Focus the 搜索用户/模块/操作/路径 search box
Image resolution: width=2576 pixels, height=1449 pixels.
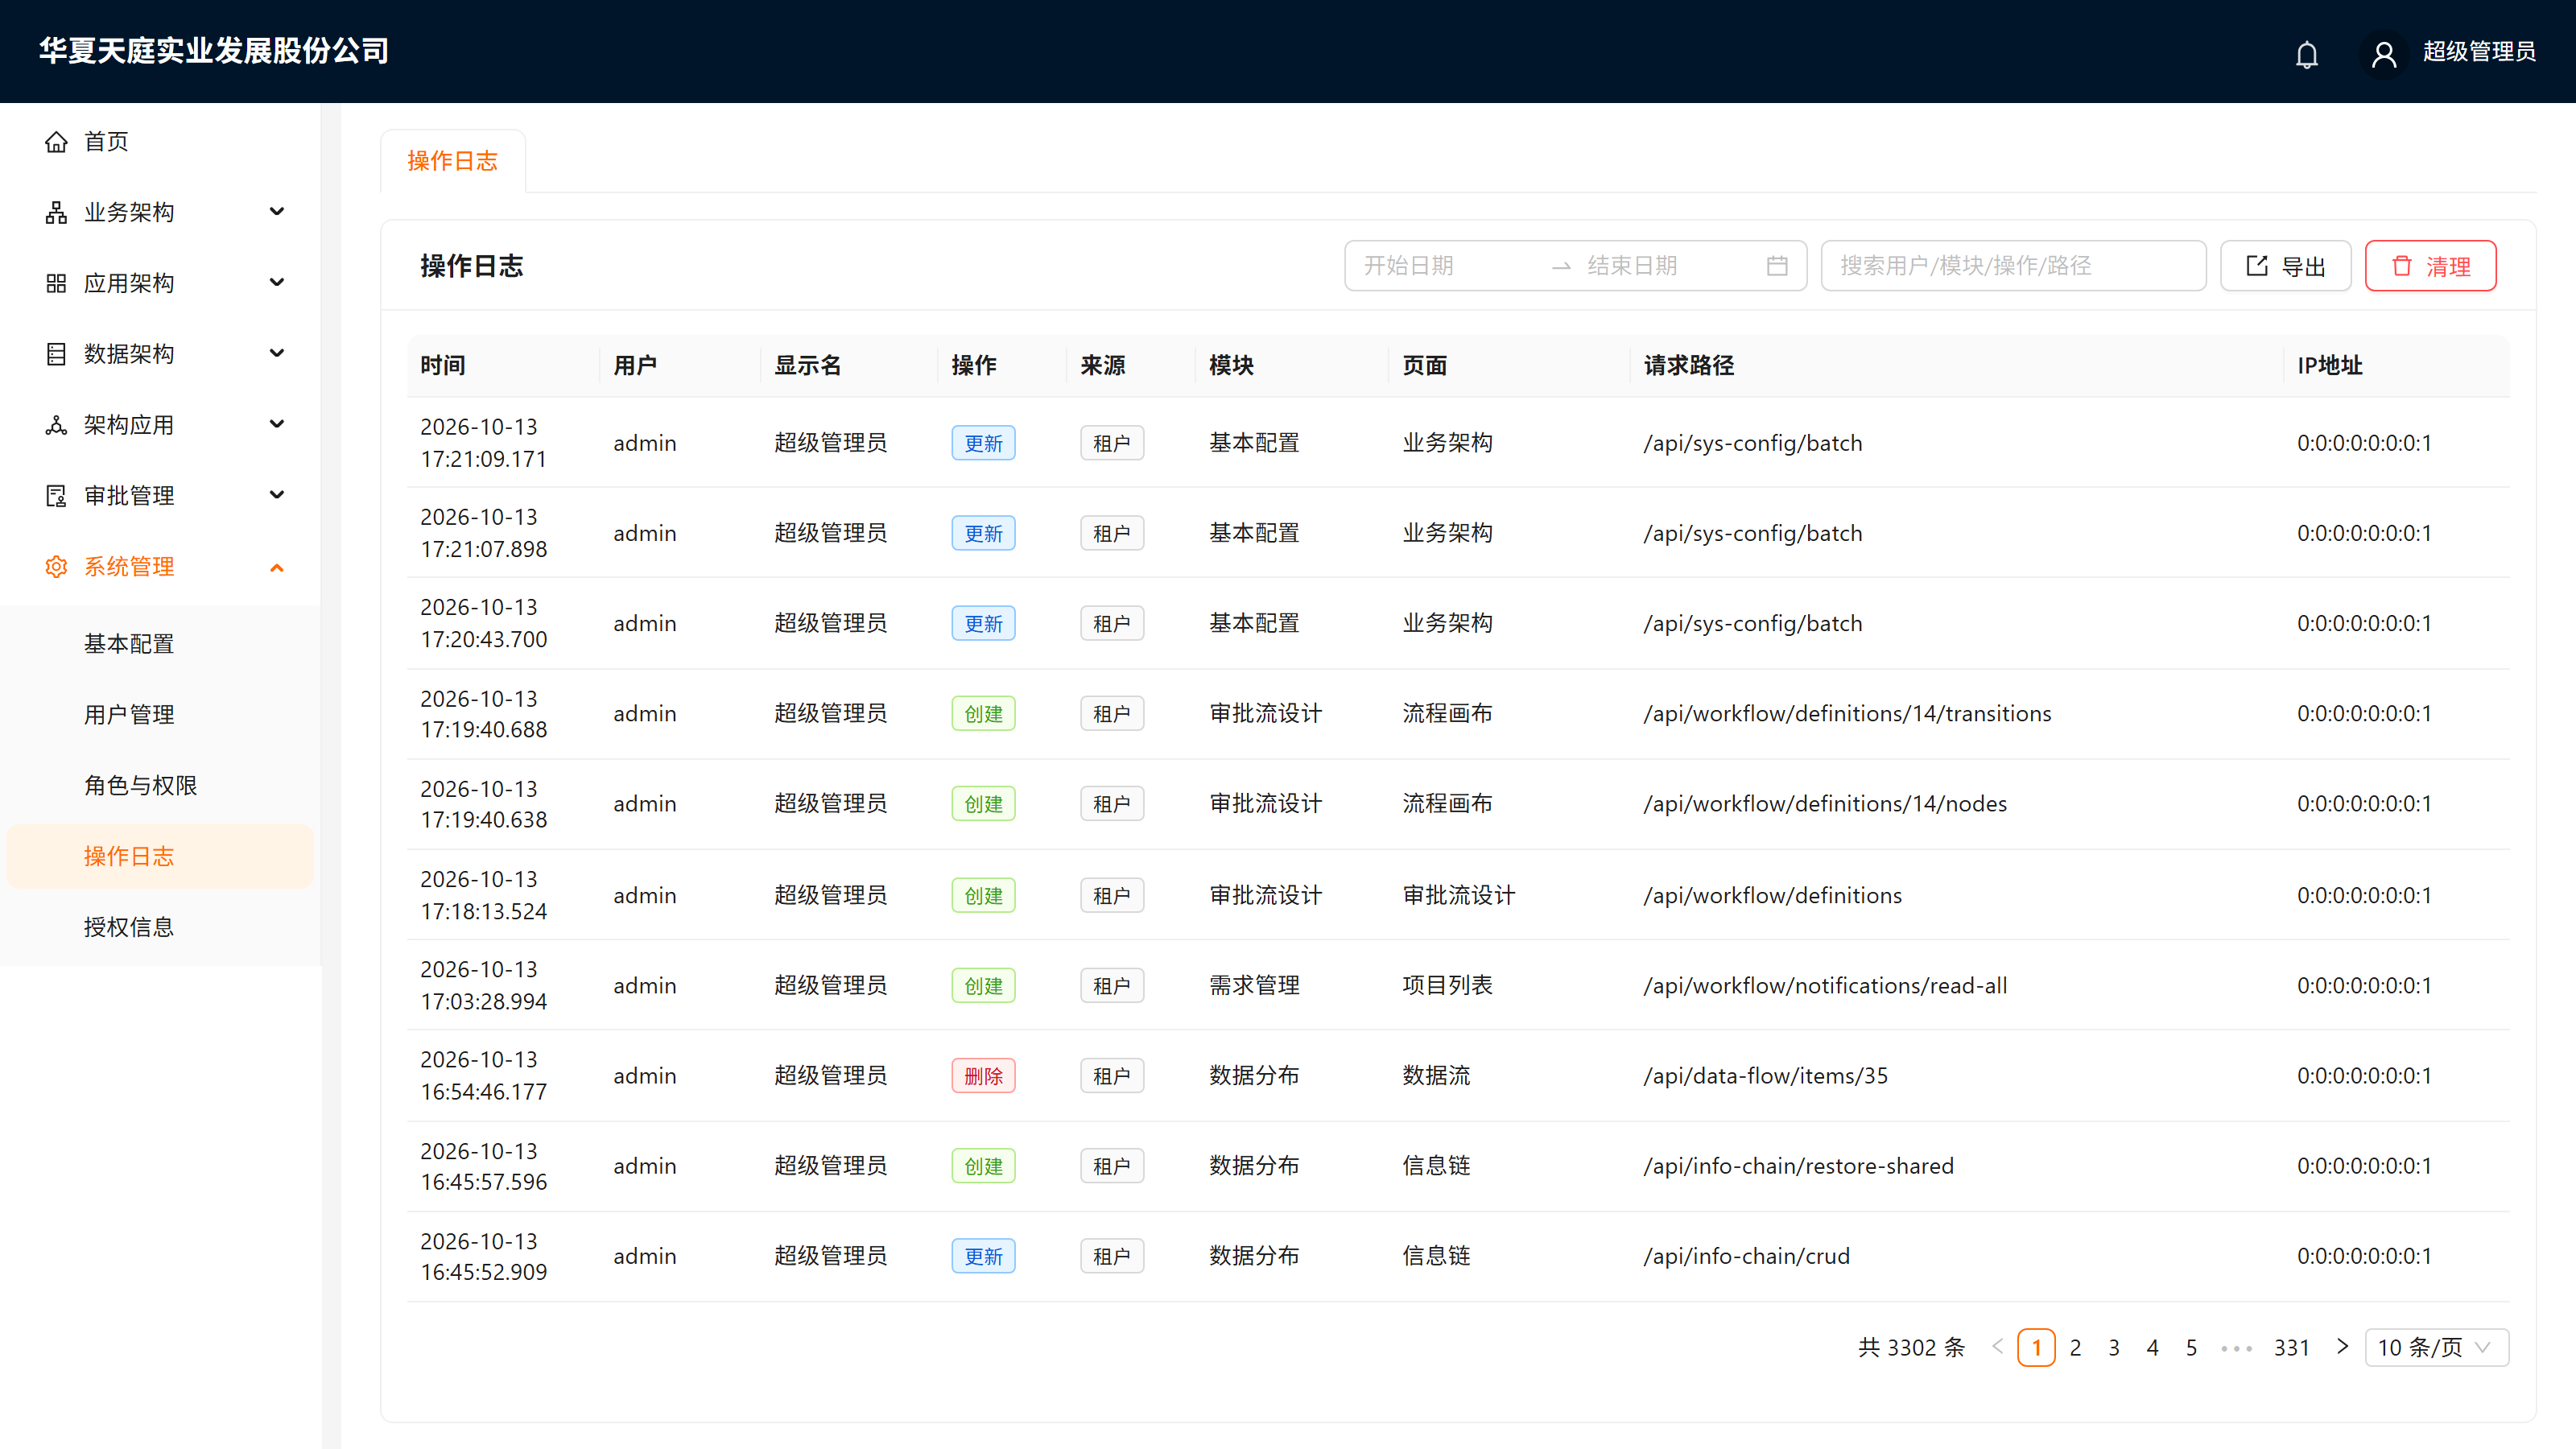point(2013,266)
